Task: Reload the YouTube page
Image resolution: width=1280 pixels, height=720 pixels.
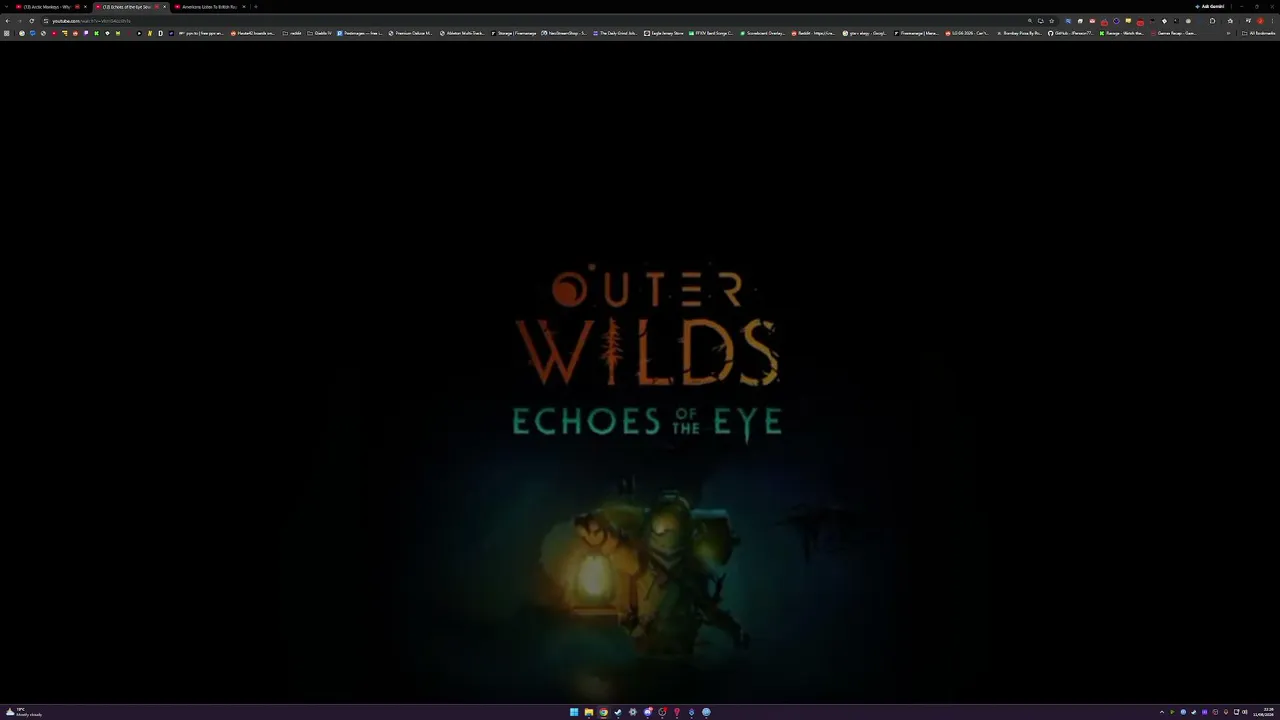Action: (31, 21)
